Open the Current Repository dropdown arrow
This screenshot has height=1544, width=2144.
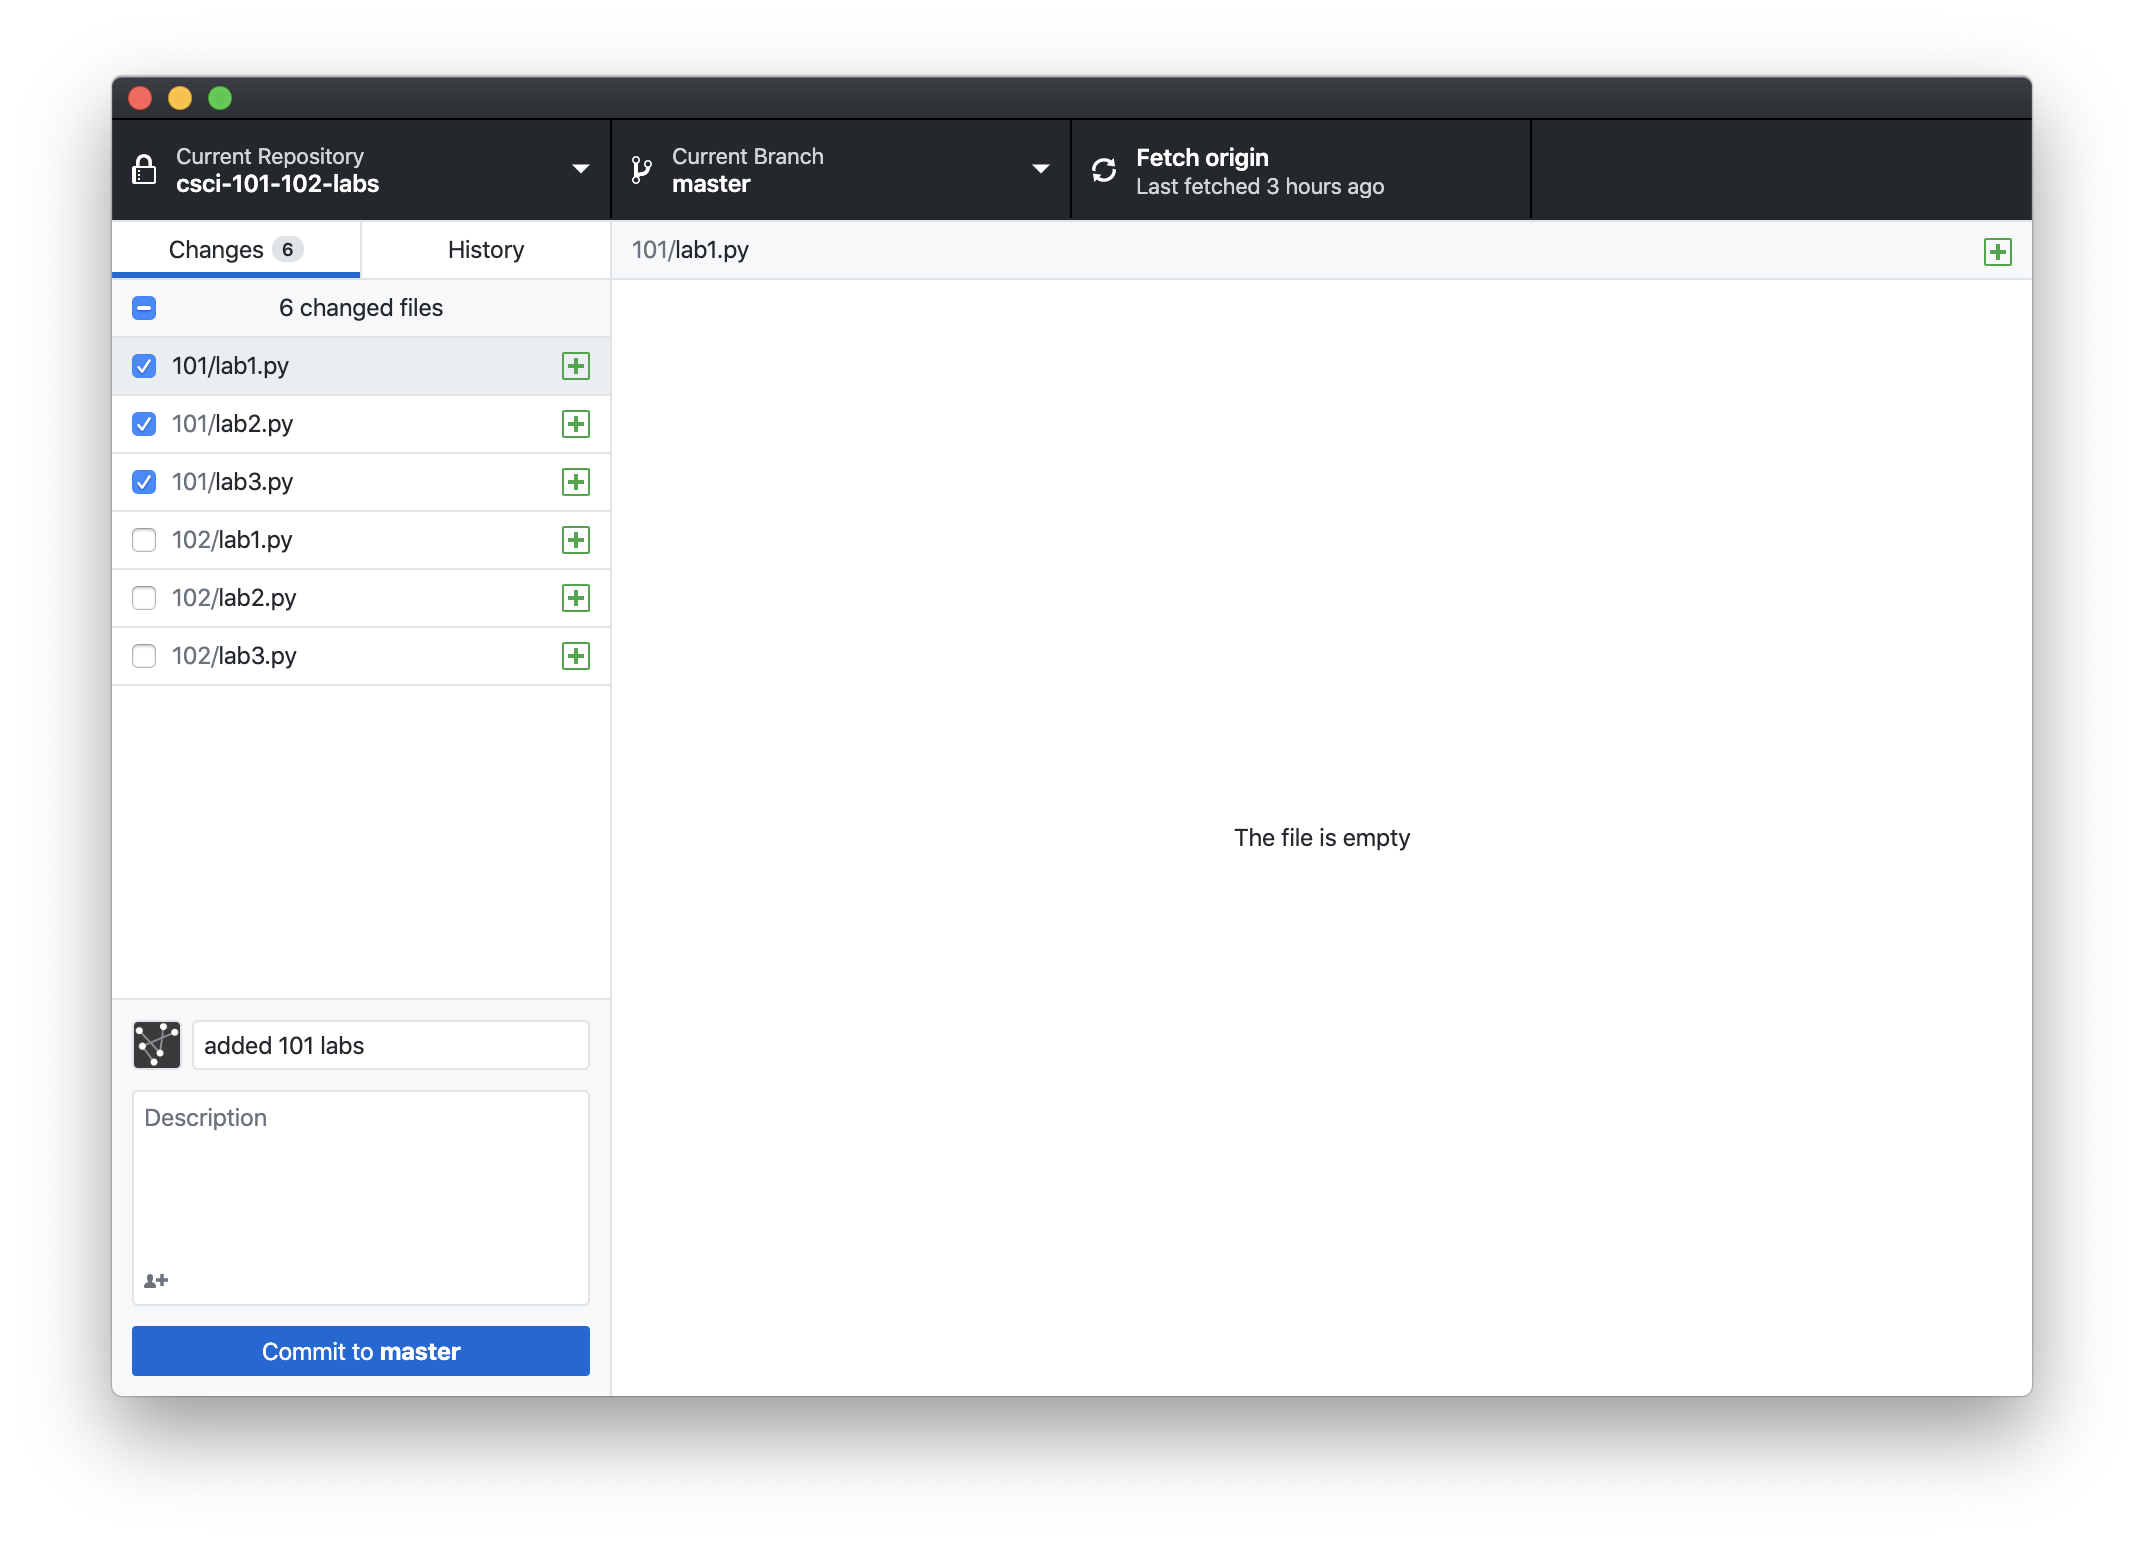580,169
